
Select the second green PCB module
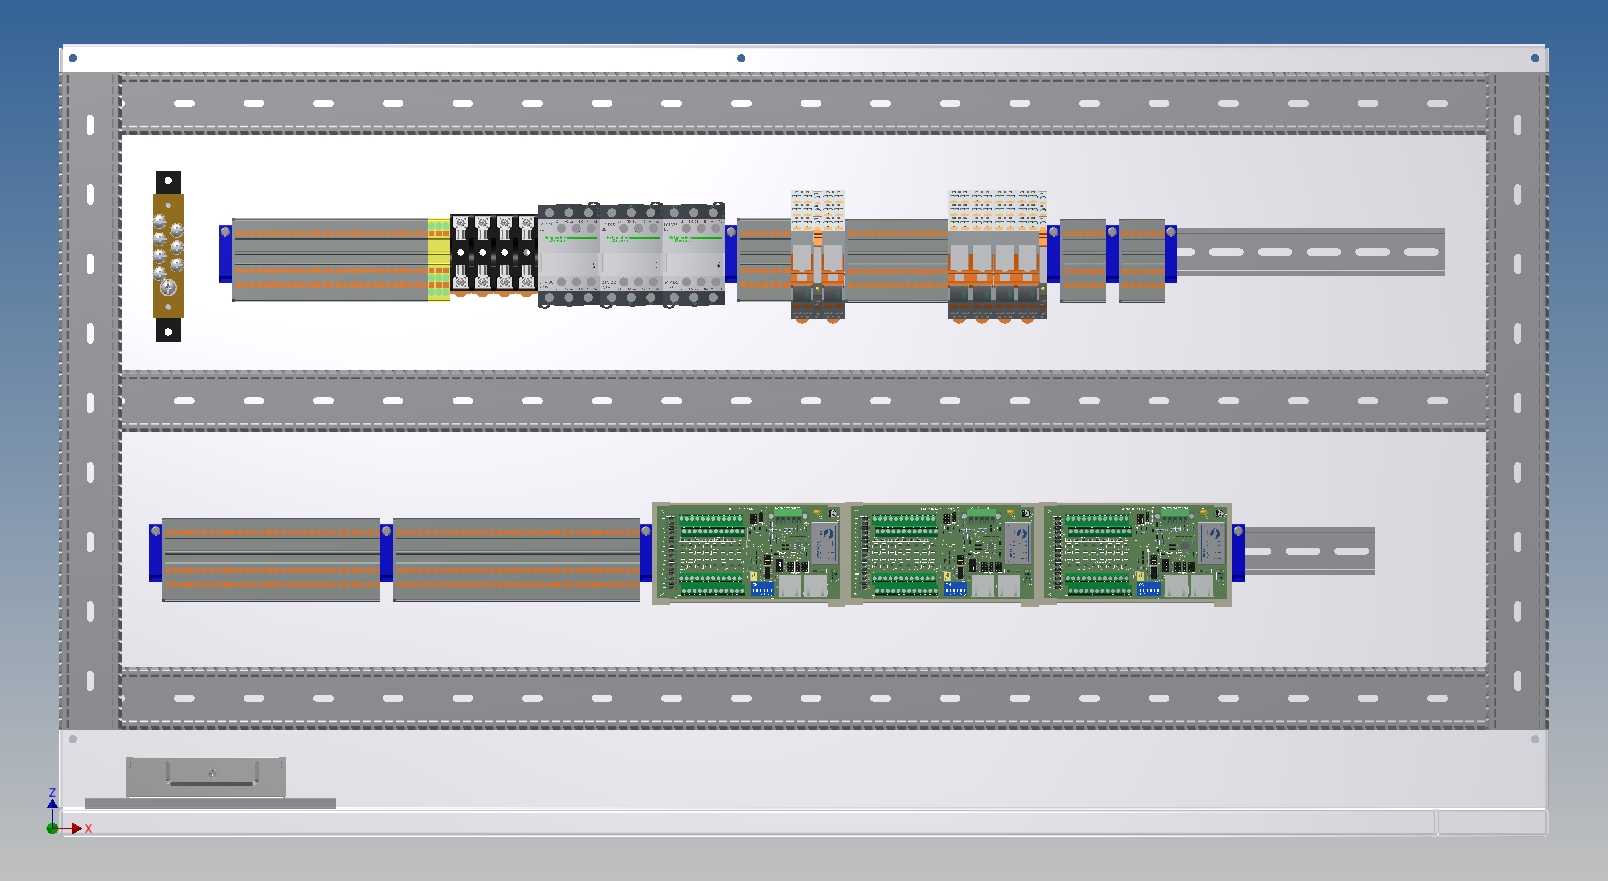[942, 553]
